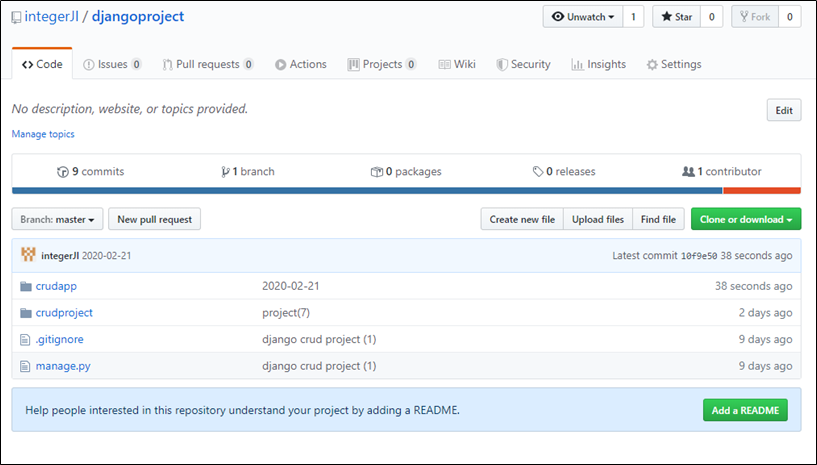Screen dimensions: 817x465
Task: Open .gitignore row commit message link
Action: point(319,339)
